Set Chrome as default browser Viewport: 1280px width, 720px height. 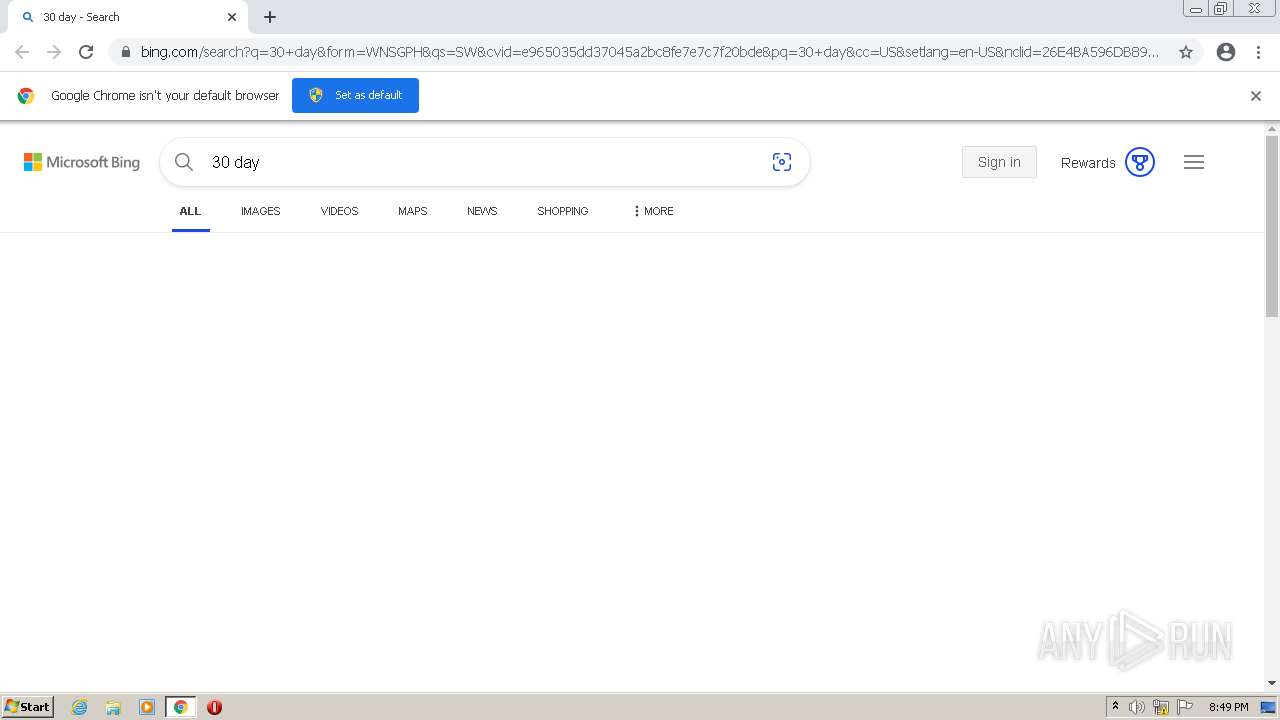click(355, 95)
